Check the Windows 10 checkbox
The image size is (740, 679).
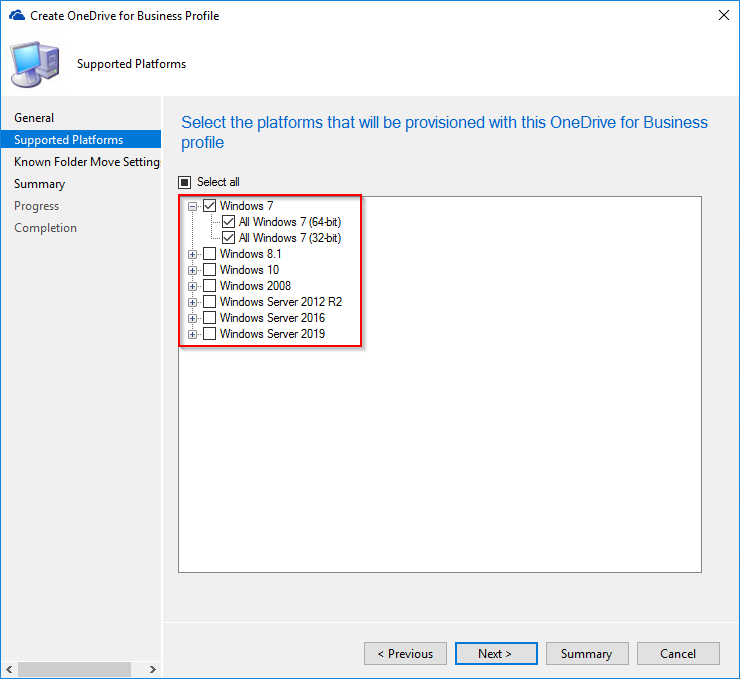coord(210,270)
